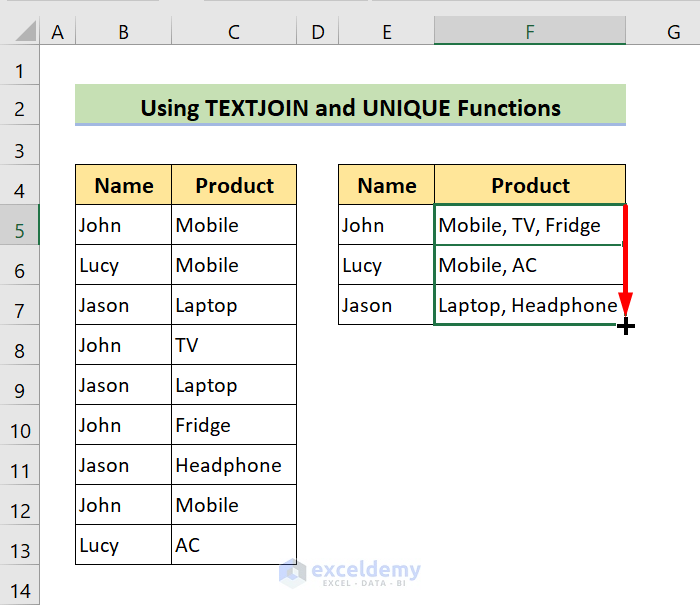The width and height of the screenshot is (700, 605).
Task: Select row 11 header
Action: [x=20, y=465]
